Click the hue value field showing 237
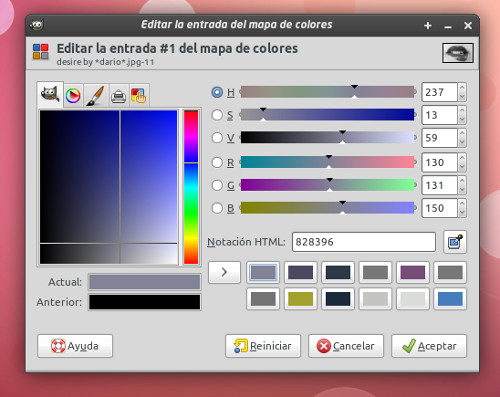Viewport: 500px width, 397px height. (x=439, y=92)
